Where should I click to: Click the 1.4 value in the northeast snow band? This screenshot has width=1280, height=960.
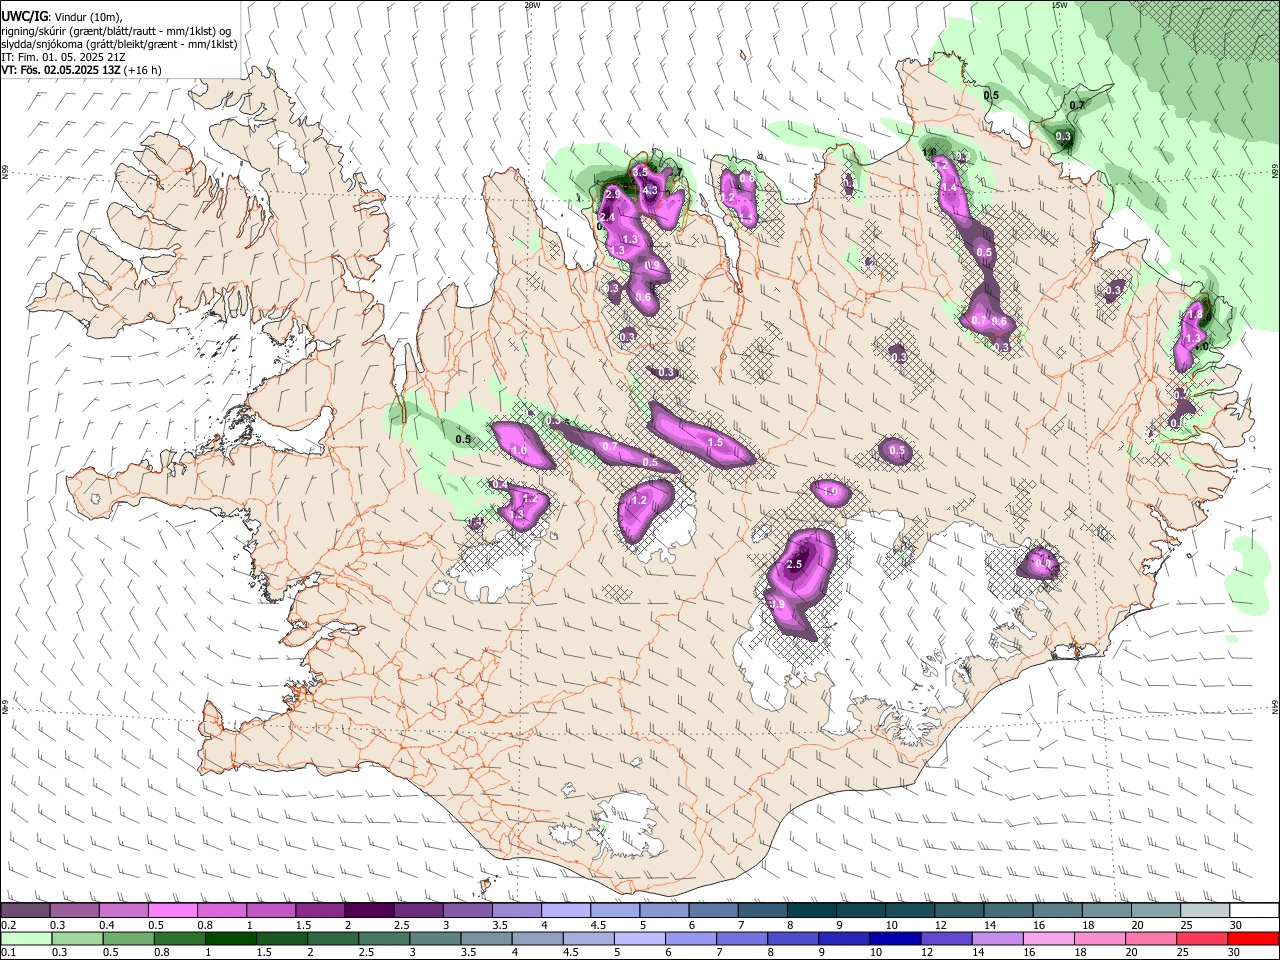[950, 187]
